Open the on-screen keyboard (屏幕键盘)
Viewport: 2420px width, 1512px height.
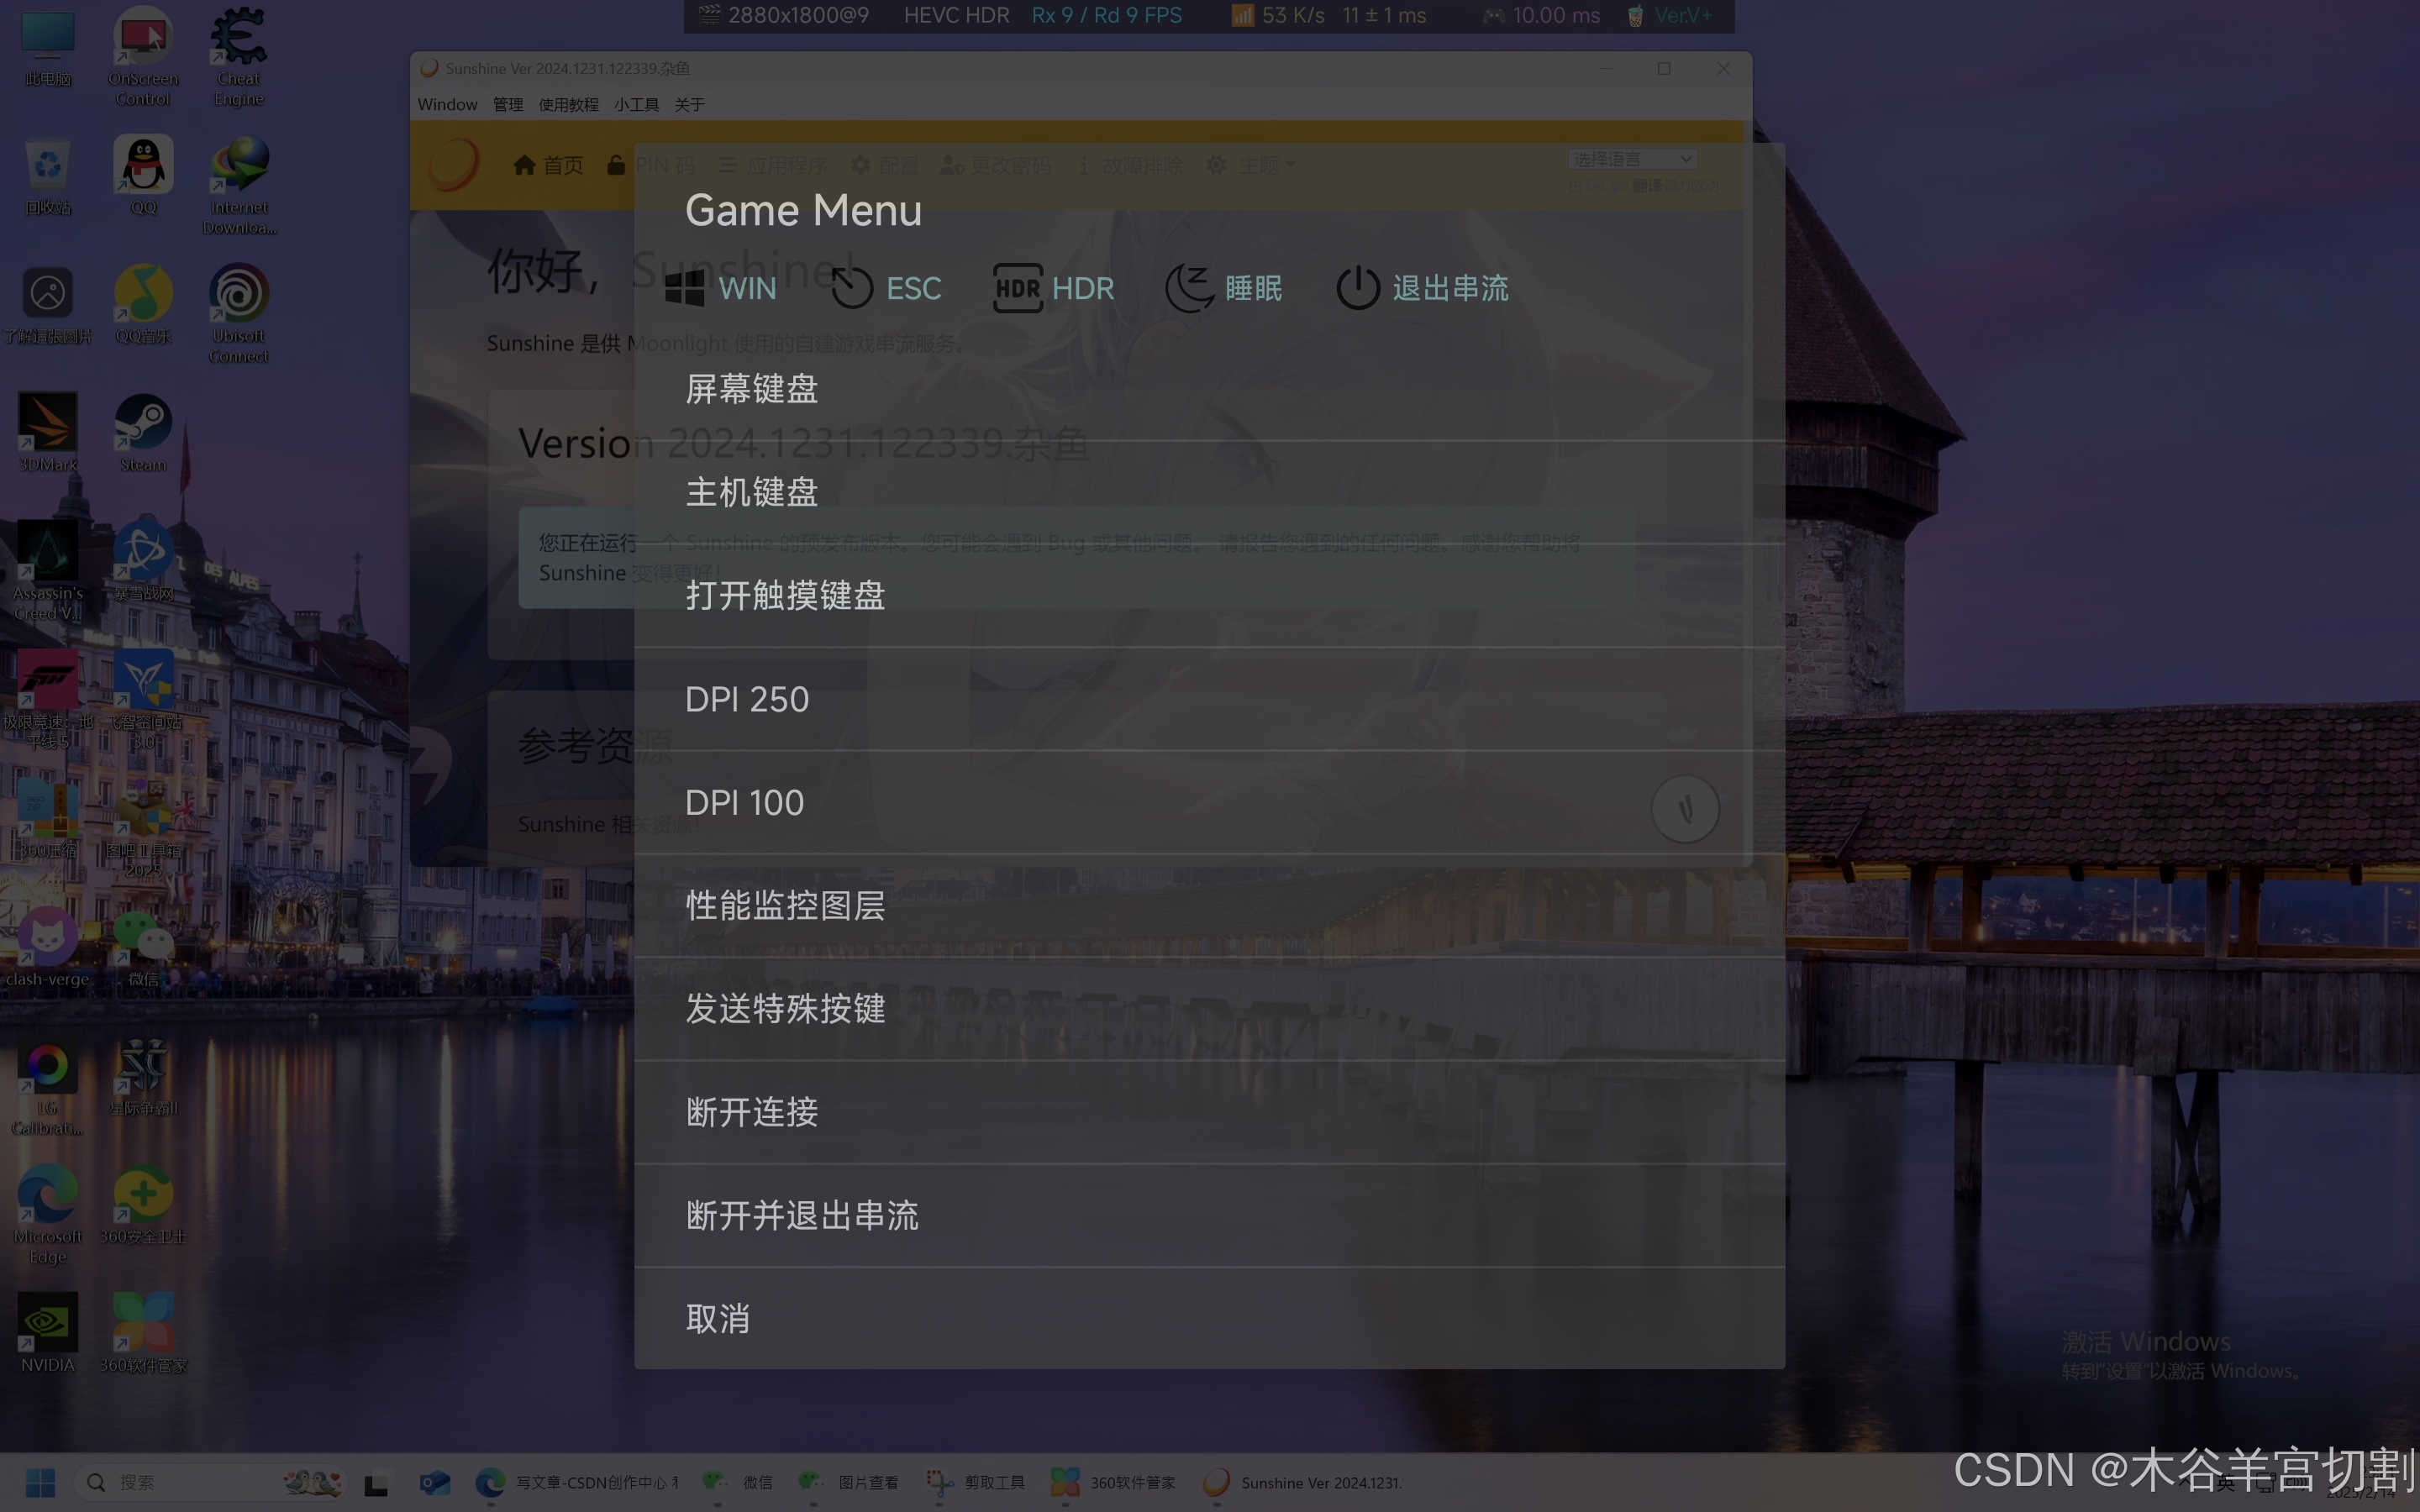(752, 389)
